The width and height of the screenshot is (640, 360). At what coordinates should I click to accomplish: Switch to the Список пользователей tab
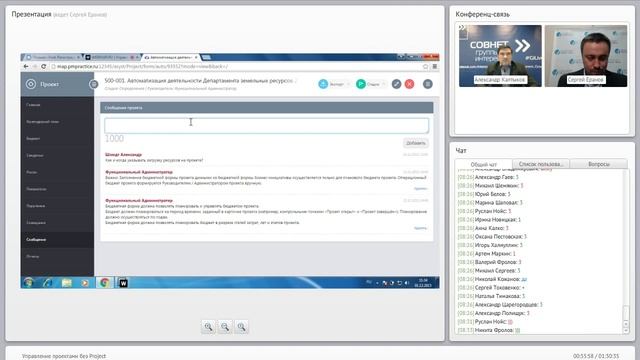point(541,164)
